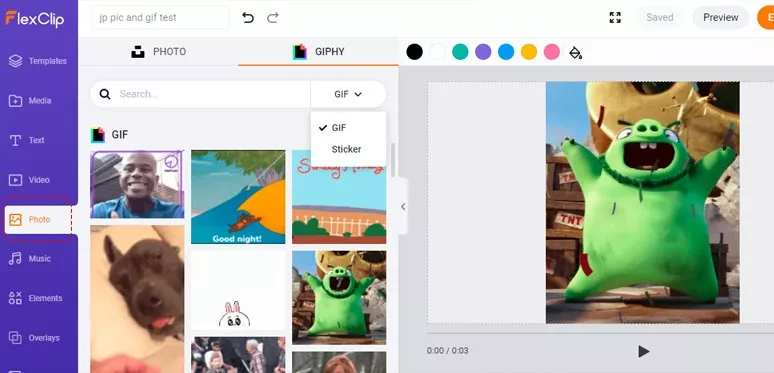Select the pink color swatch
The image size is (774, 373).
click(552, 52)
